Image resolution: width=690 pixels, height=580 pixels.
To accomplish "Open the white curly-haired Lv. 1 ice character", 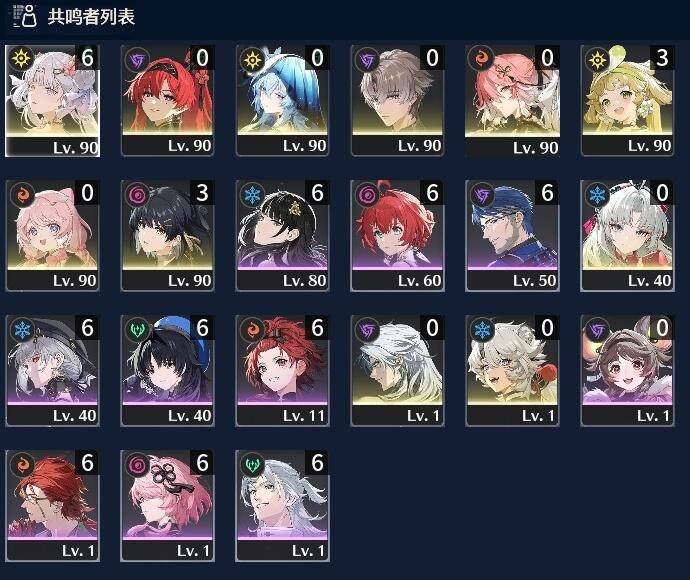I will [x=512, y=371].
